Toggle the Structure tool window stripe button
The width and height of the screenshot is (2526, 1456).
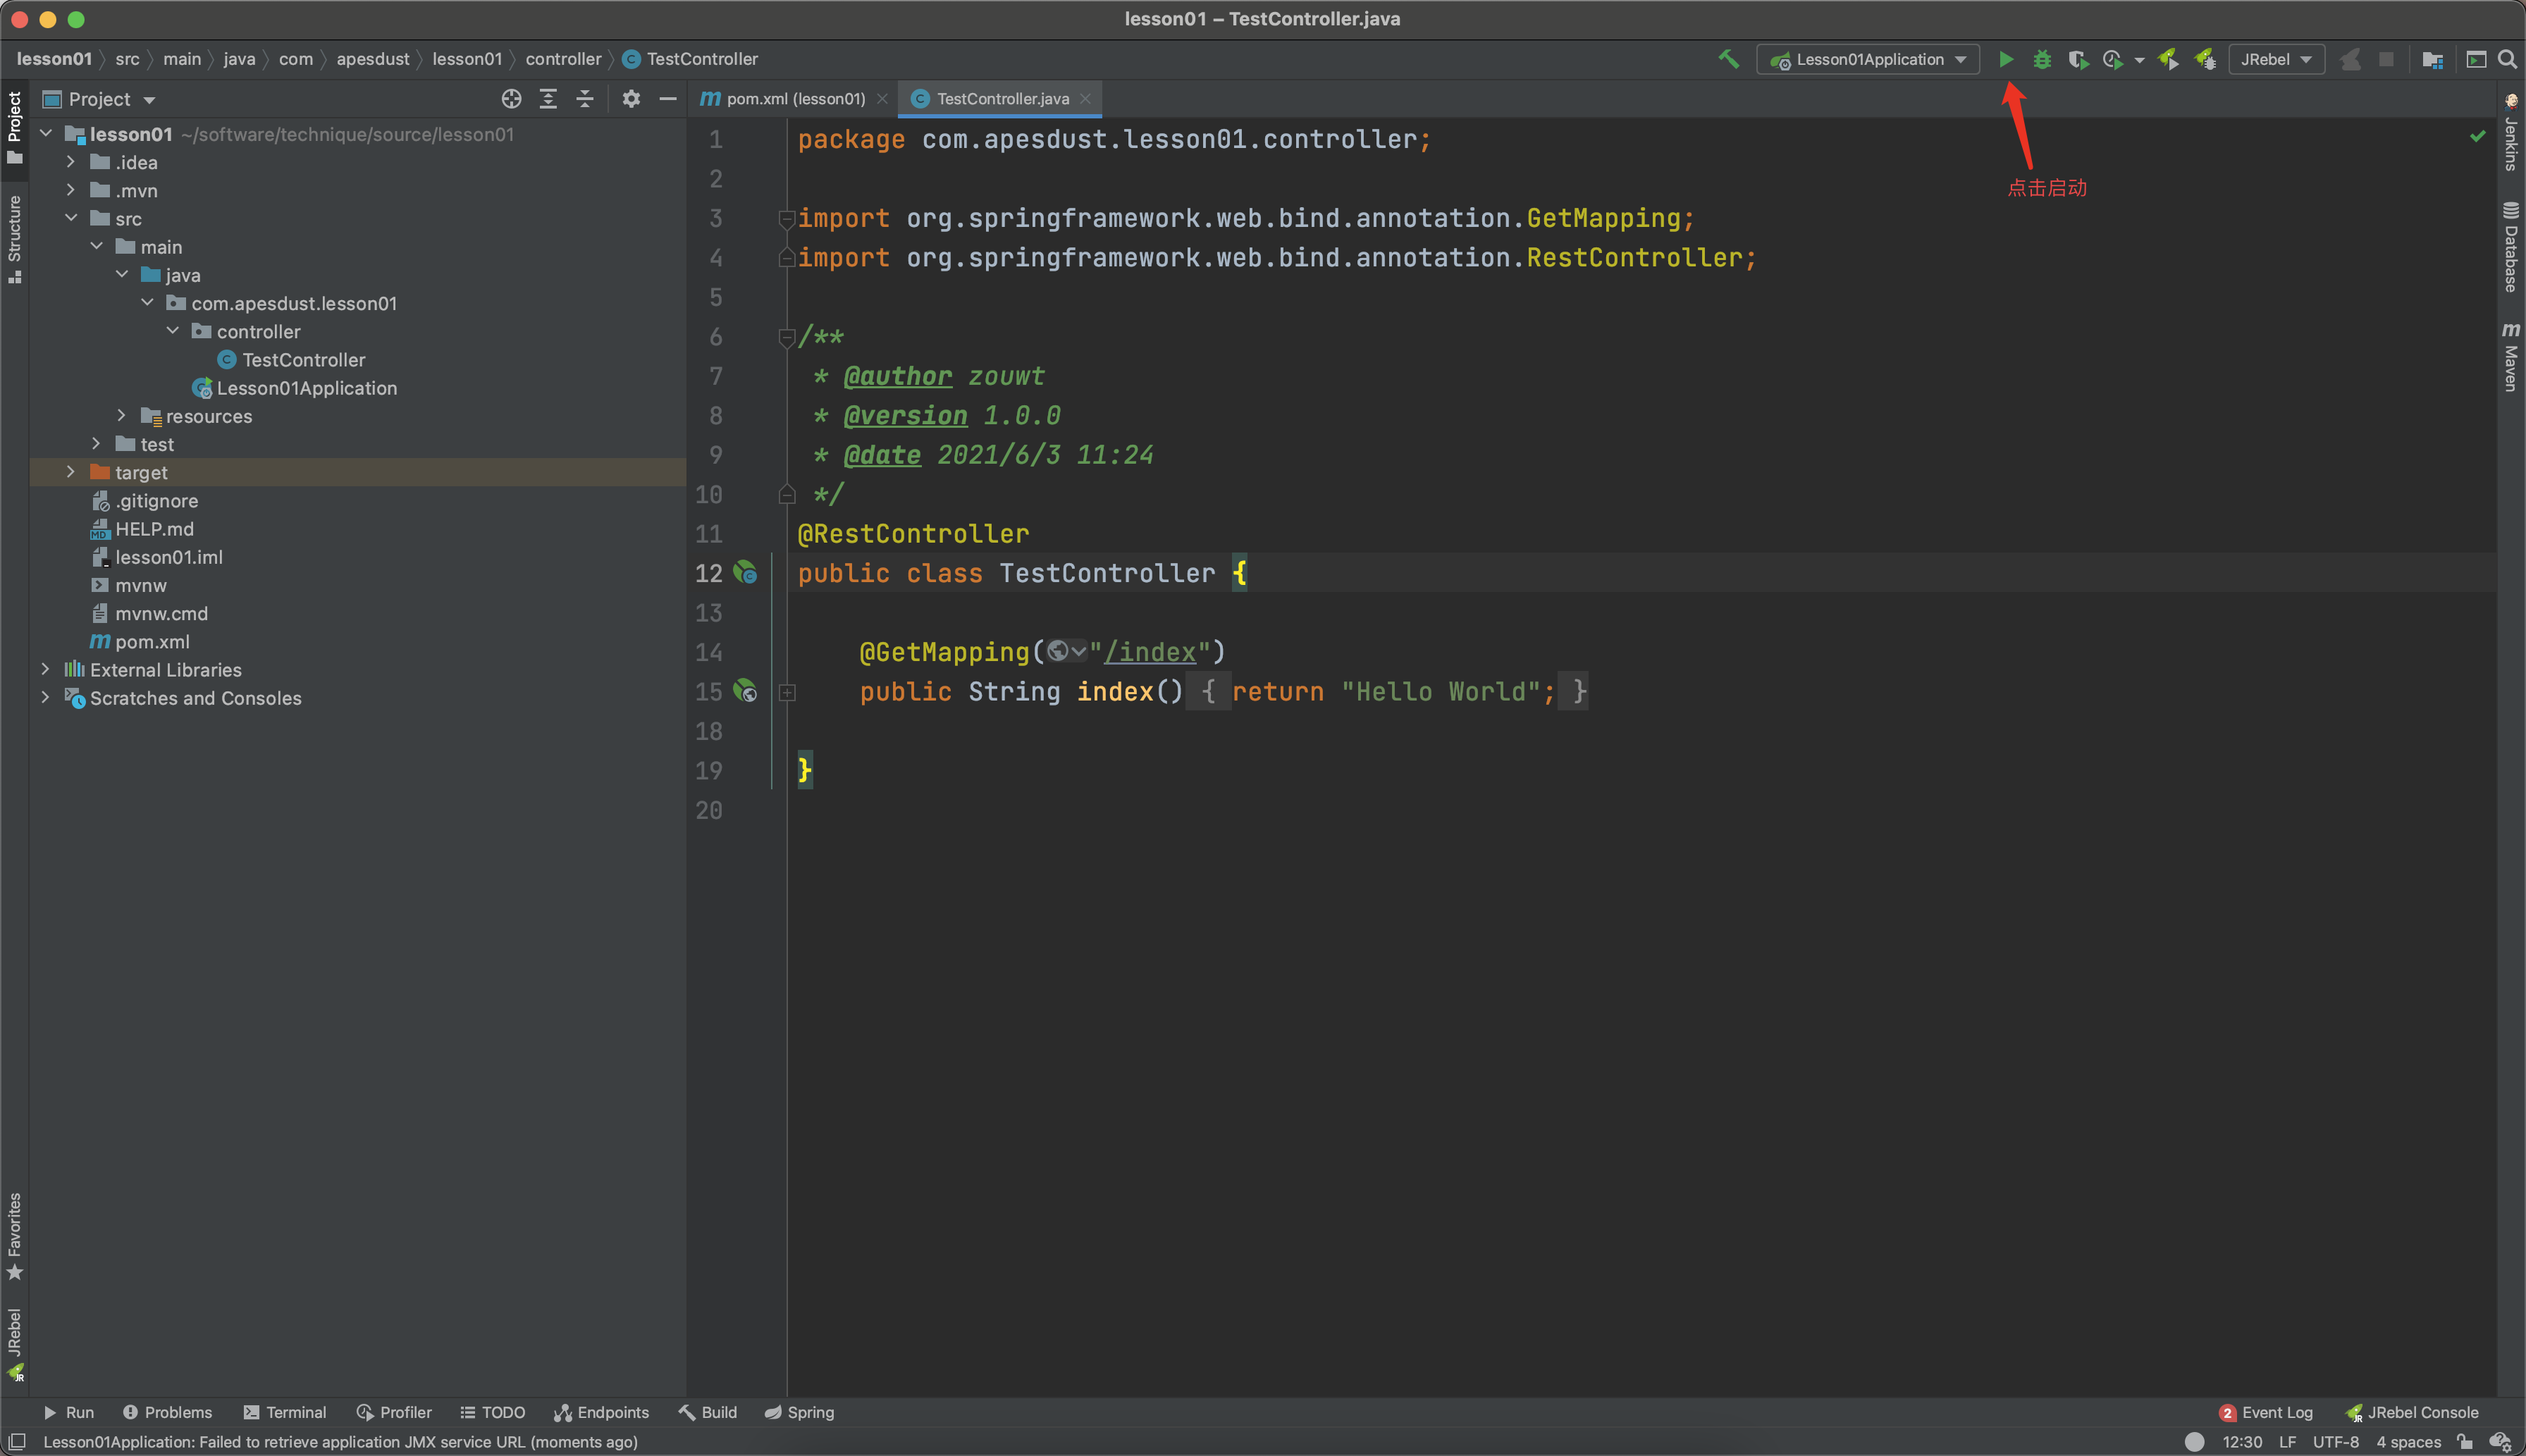14,240
